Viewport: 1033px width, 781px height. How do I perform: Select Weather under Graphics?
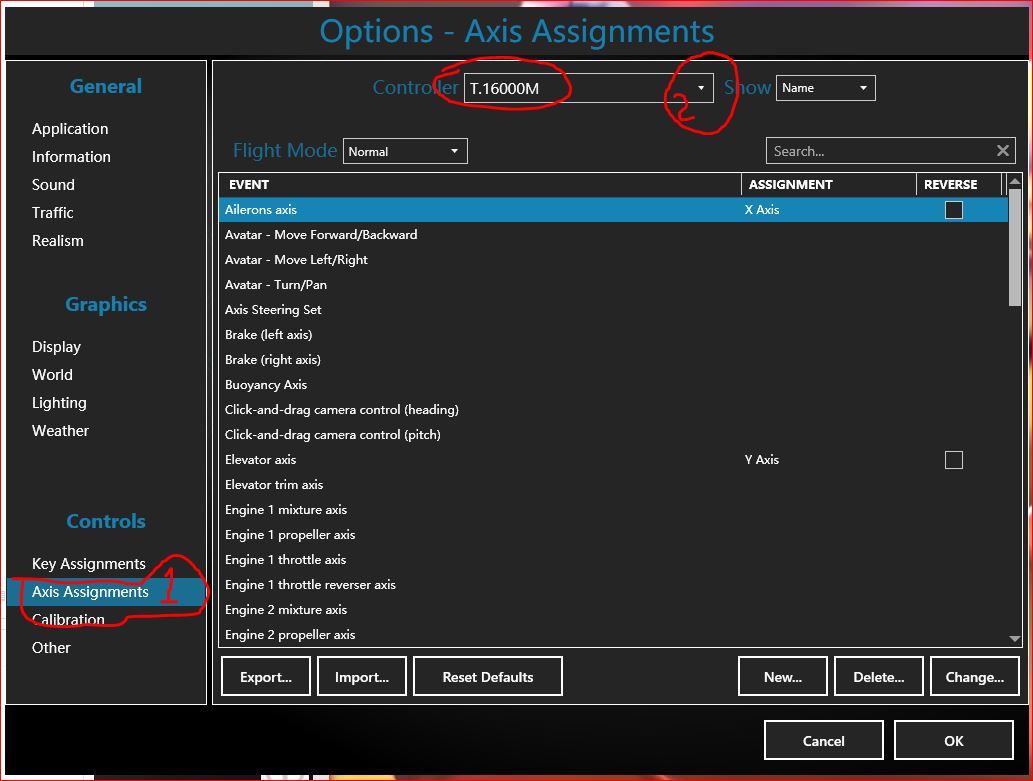pos(60,431)
